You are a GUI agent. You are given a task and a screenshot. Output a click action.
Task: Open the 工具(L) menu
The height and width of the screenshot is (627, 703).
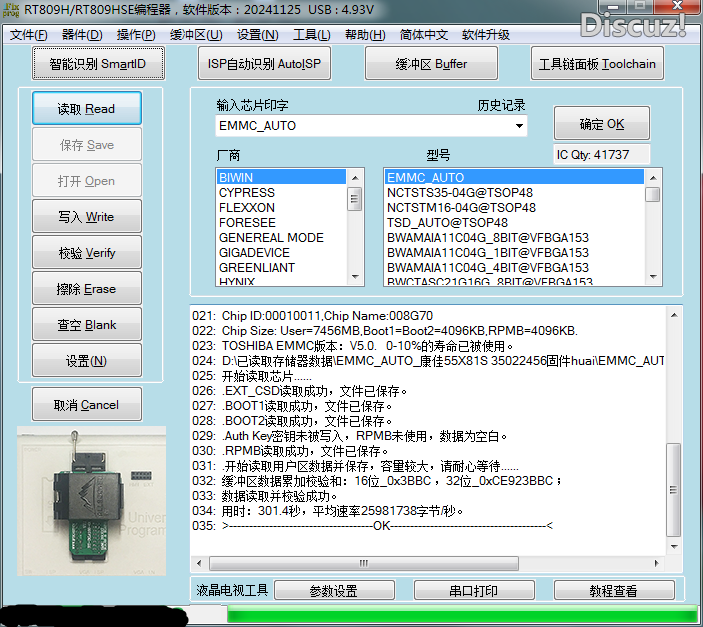[312, 35]
